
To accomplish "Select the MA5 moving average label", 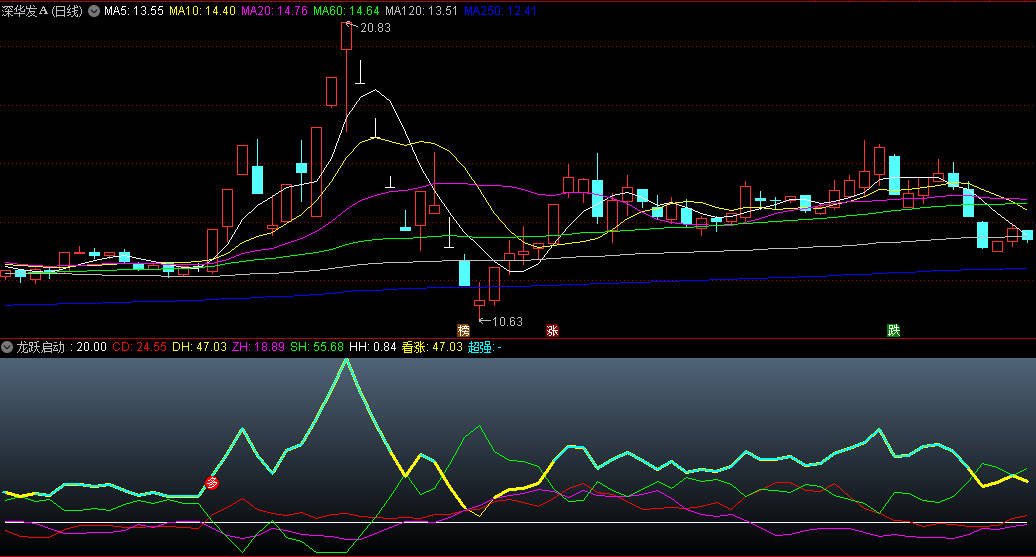I will pos(134,11).
